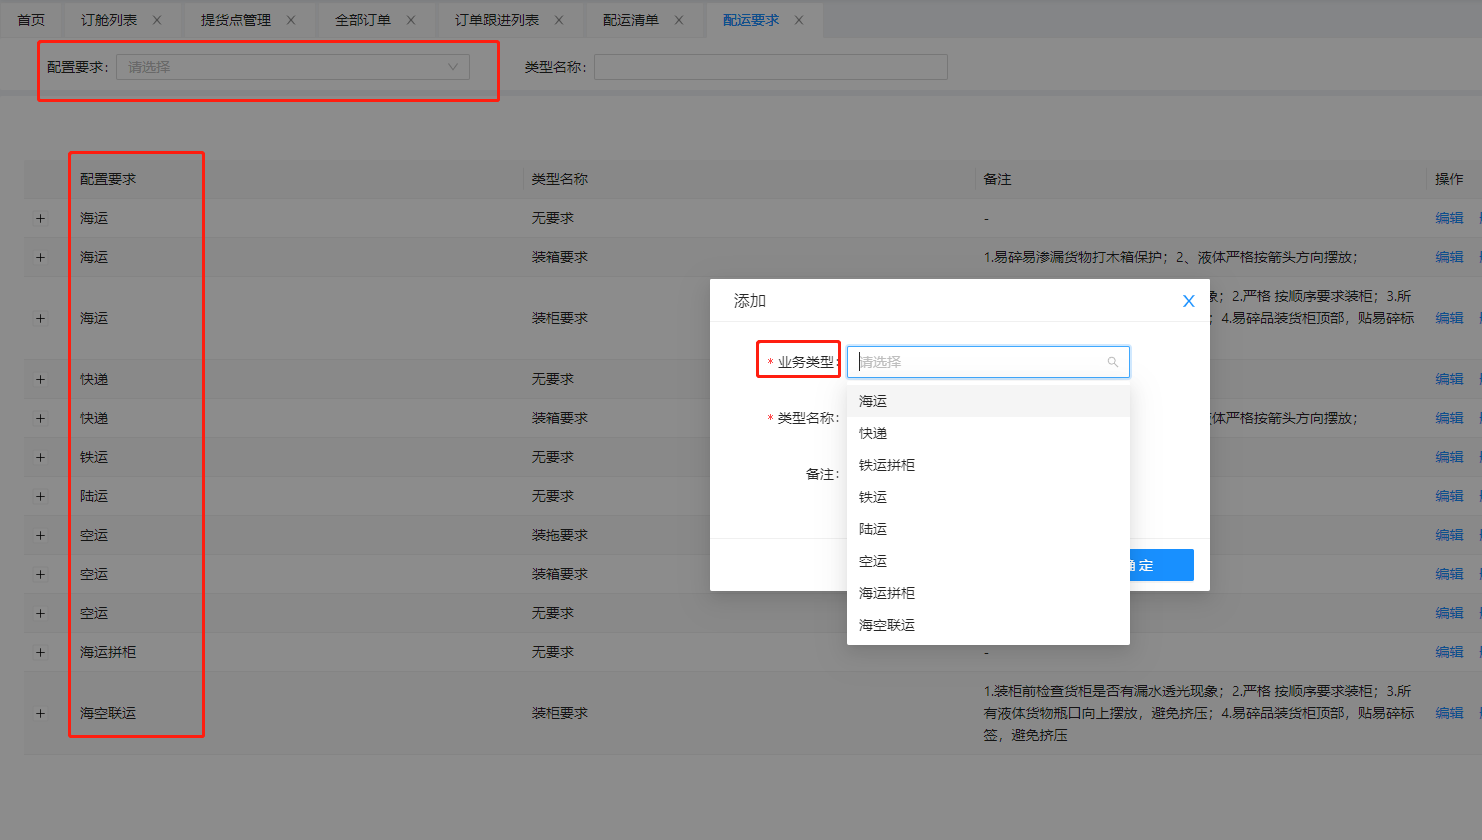Close the 配运要求 tab using its X icon

pos(799,20)
